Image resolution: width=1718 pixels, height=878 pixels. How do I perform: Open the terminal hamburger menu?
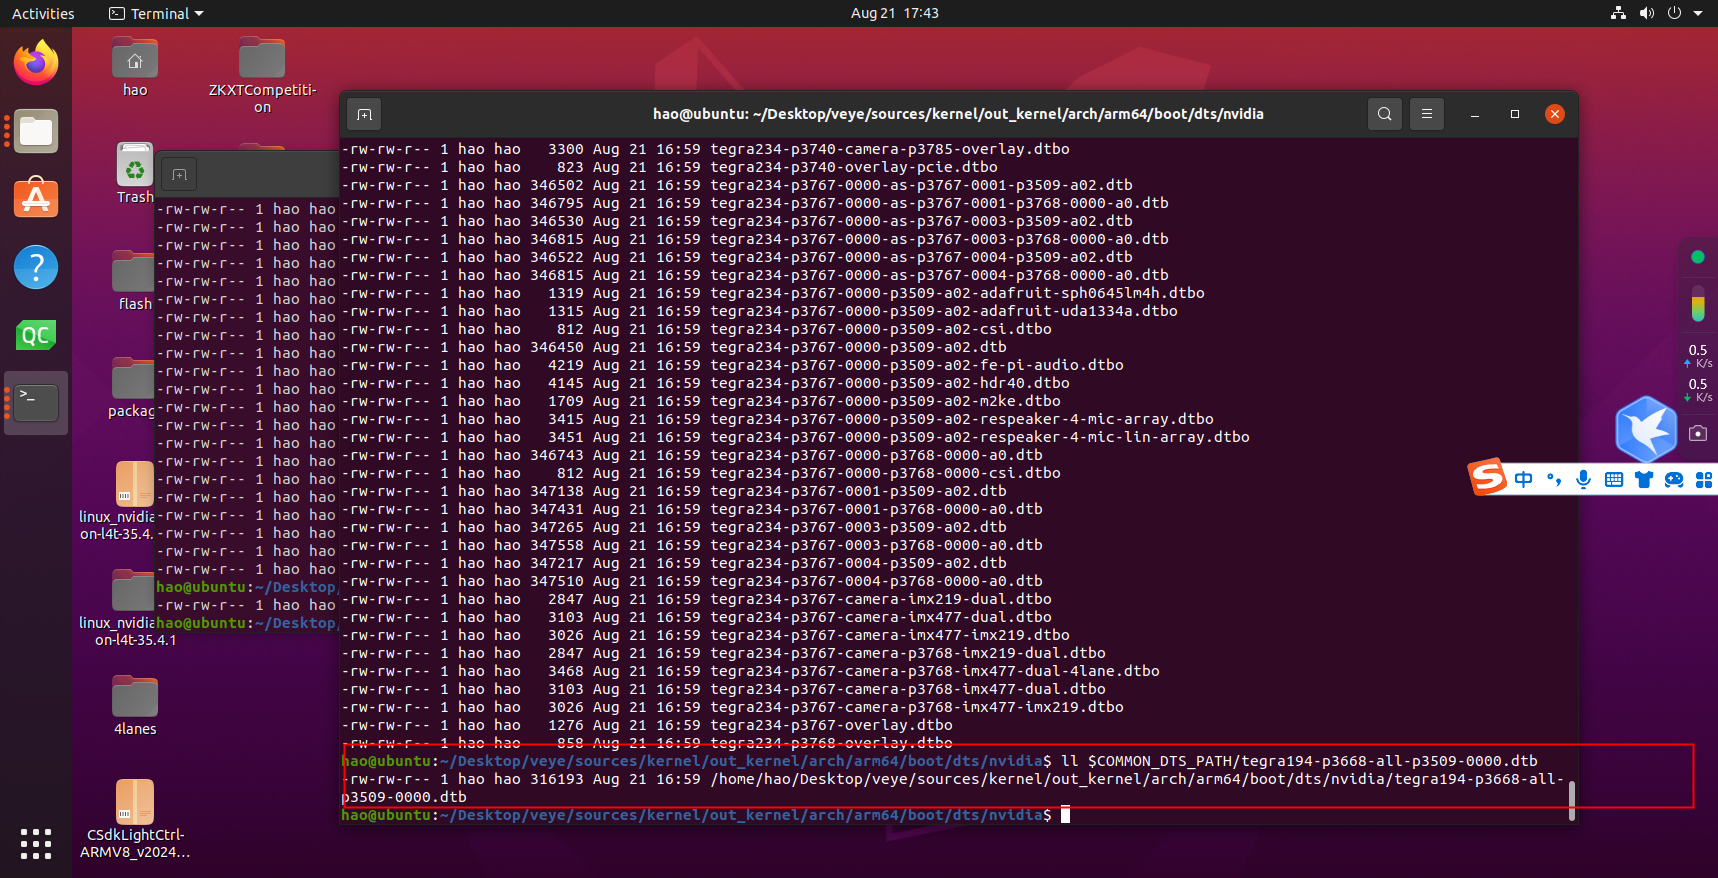tap(1427, 114)
